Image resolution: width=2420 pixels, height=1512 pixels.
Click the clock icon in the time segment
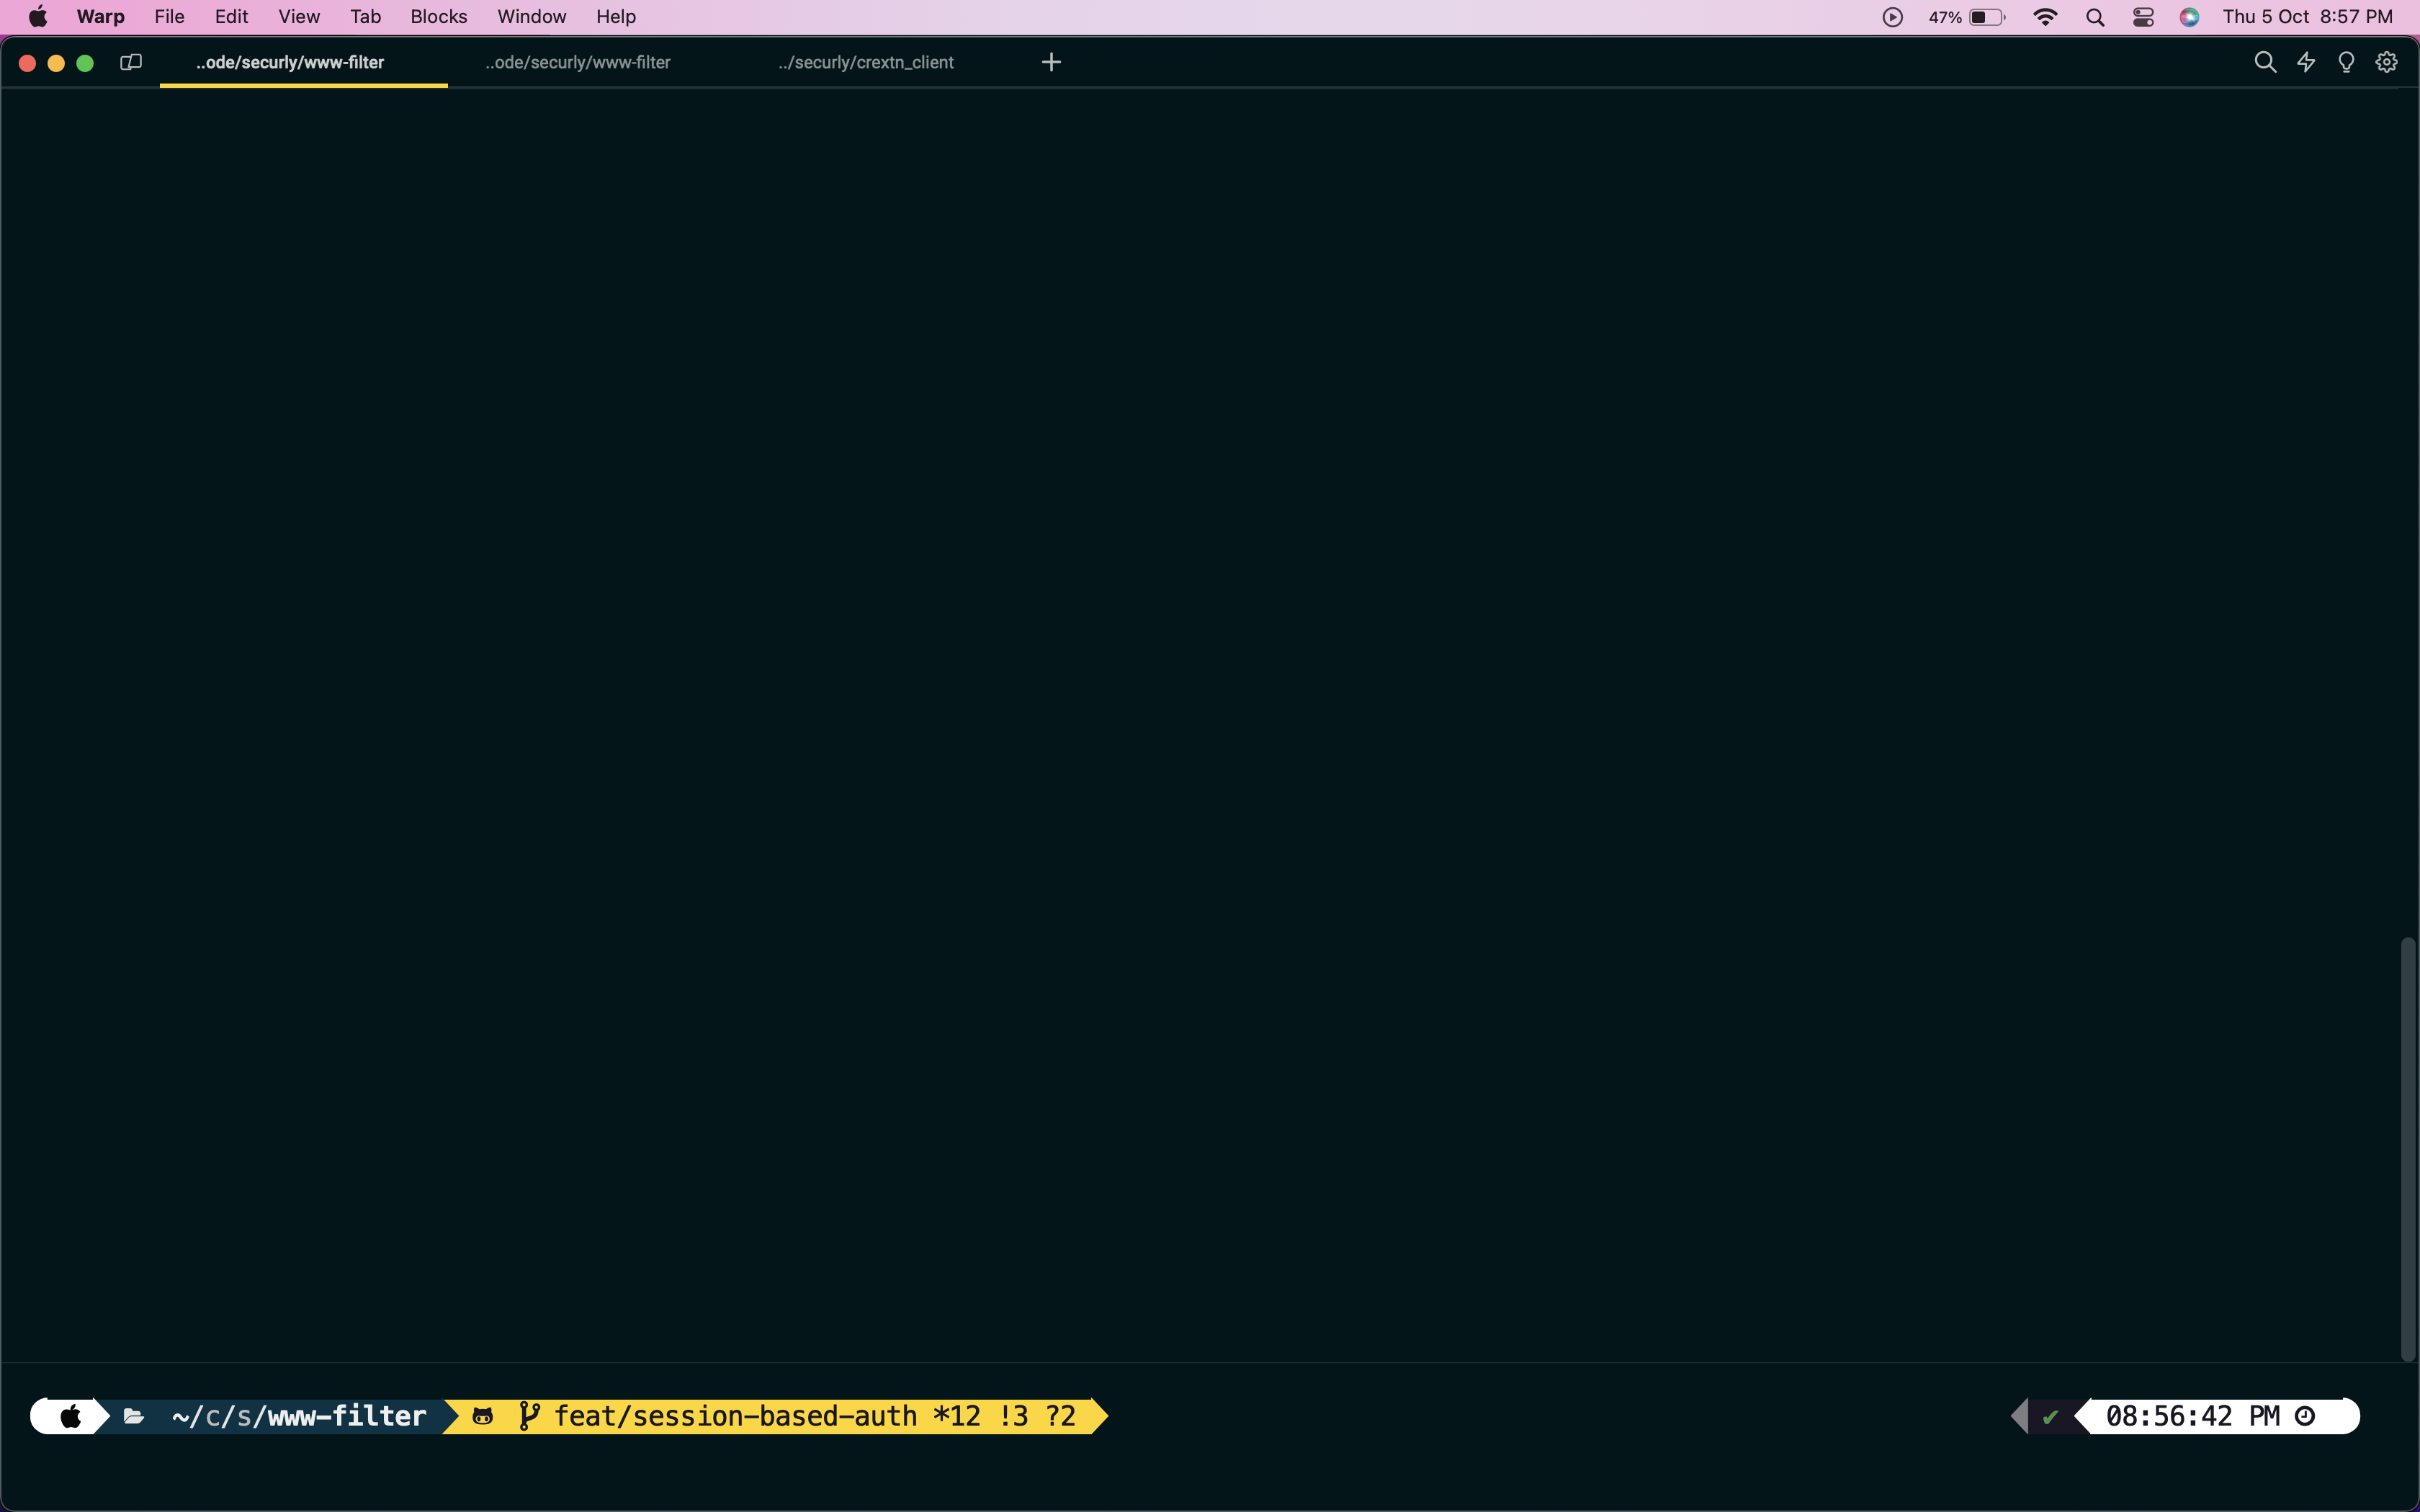click(x=2304, y=1415)
